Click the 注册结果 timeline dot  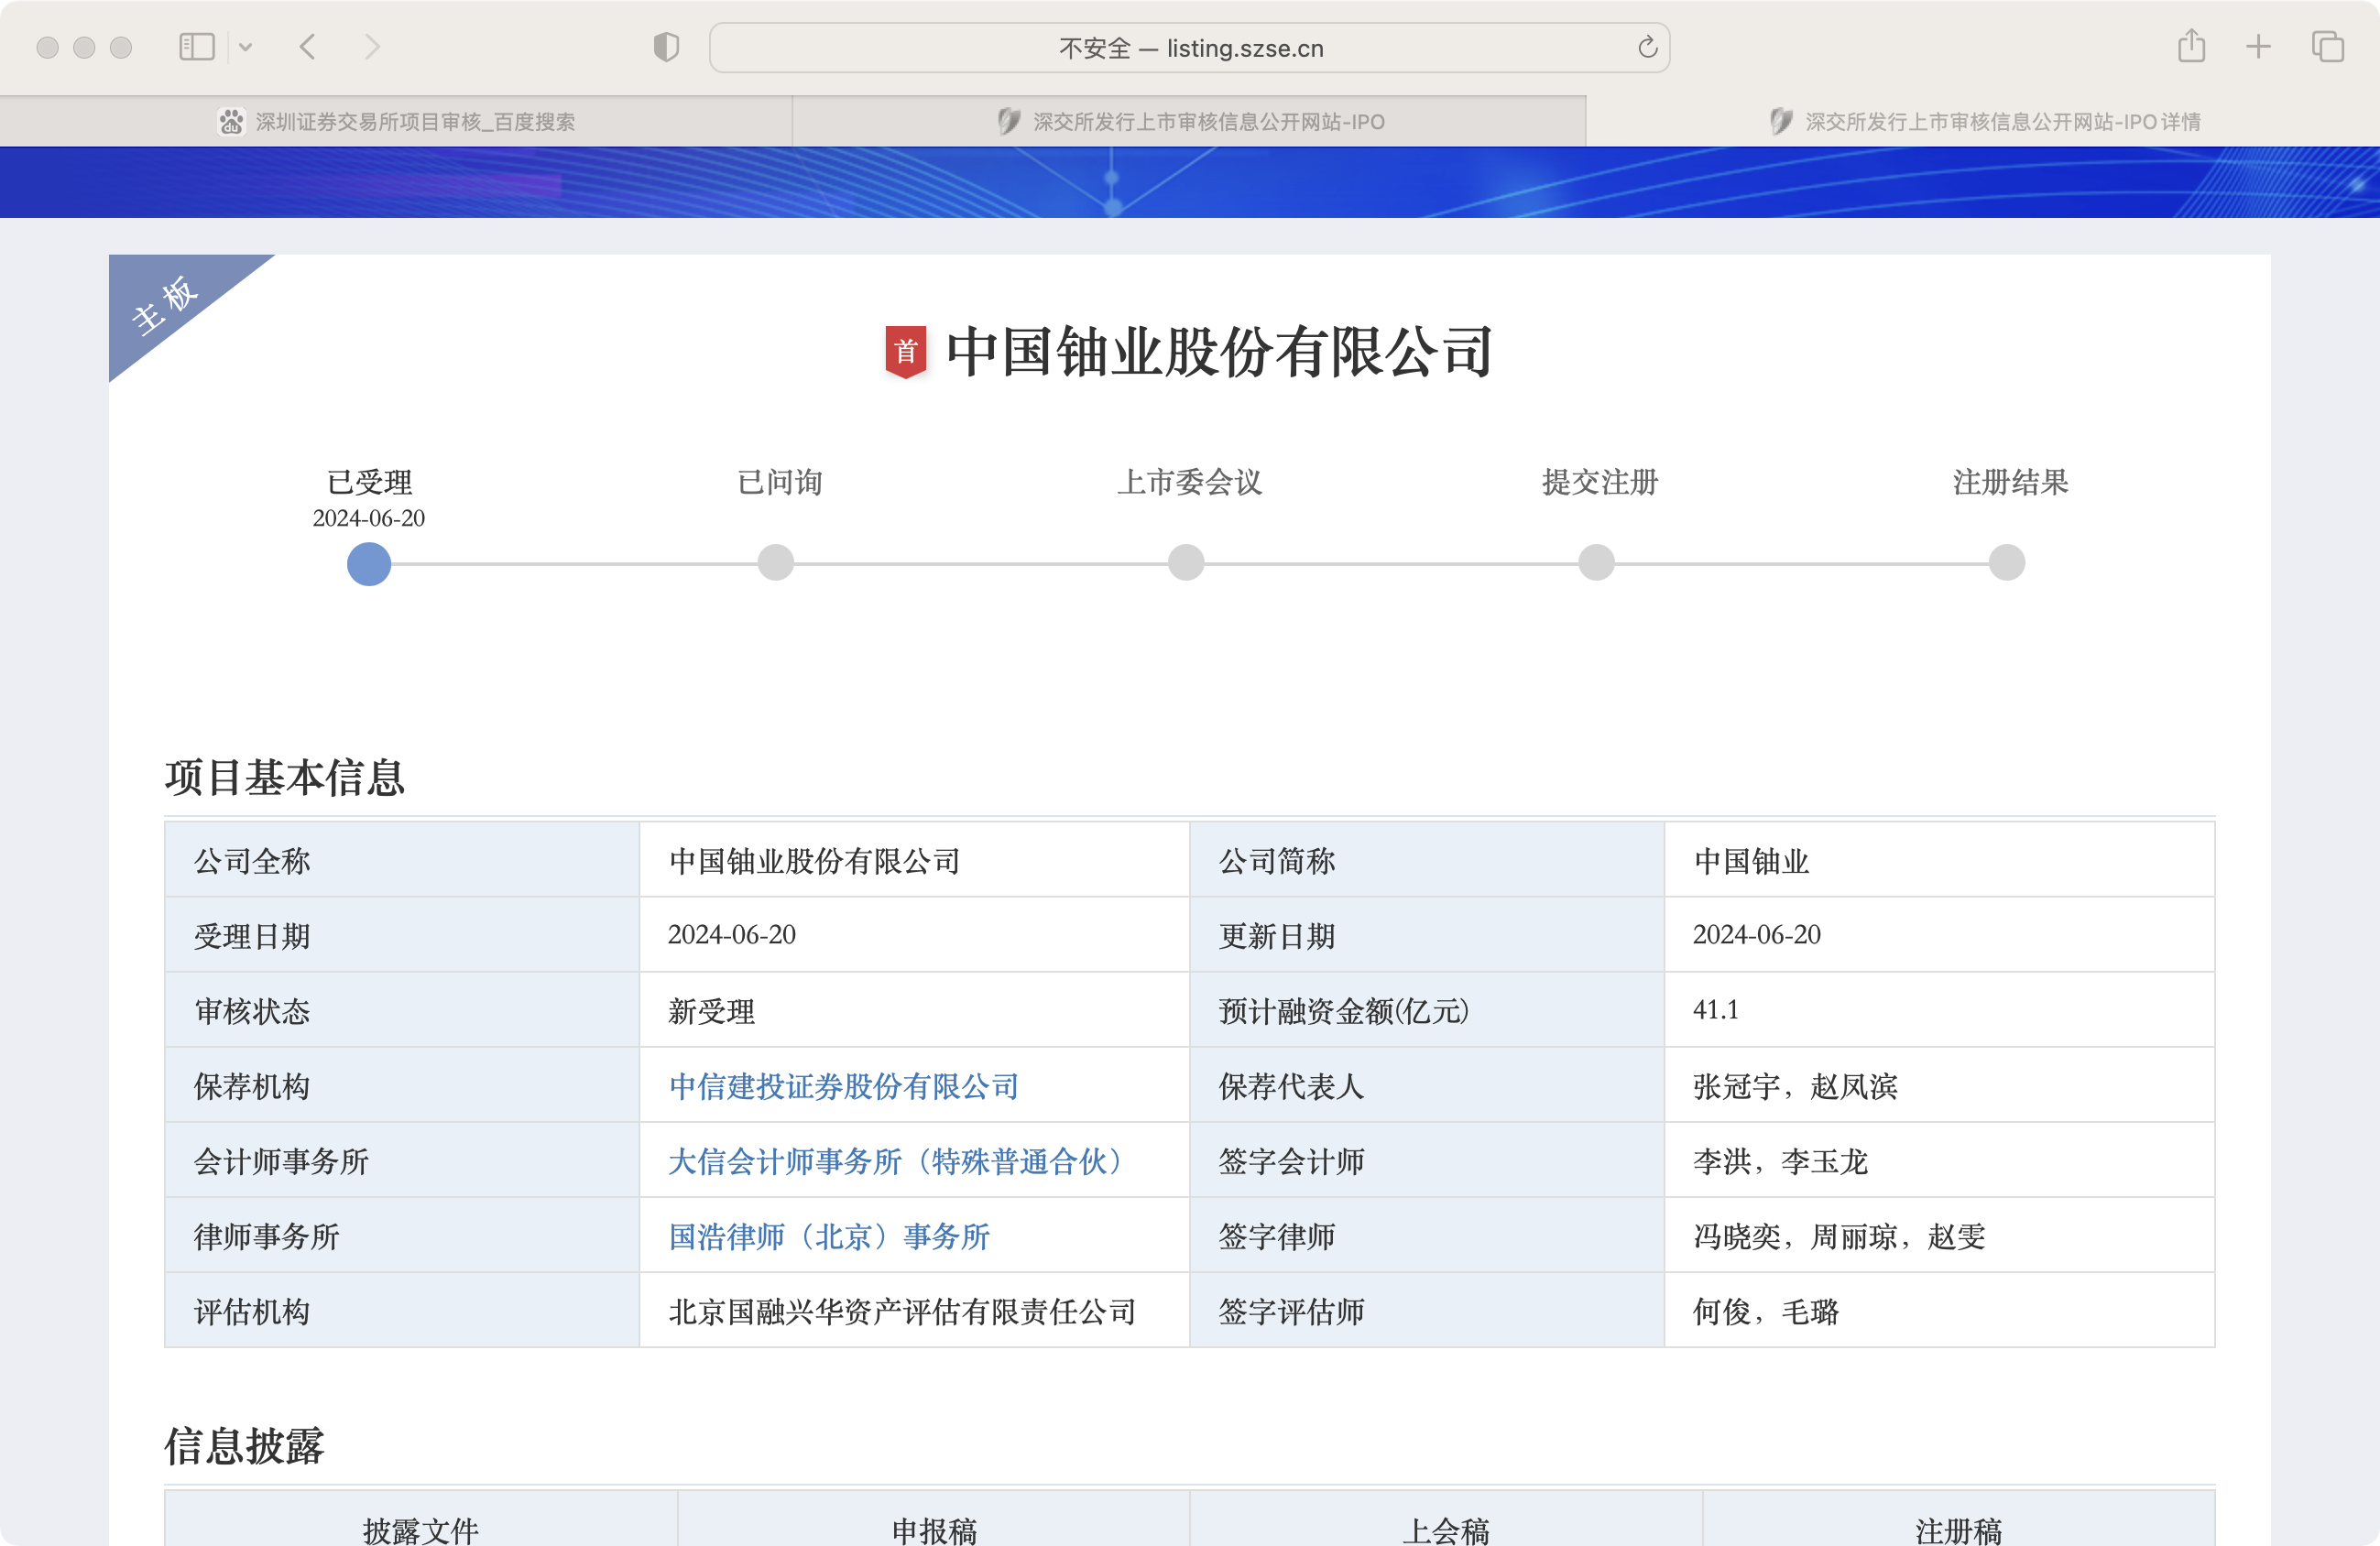(2006, 562)
